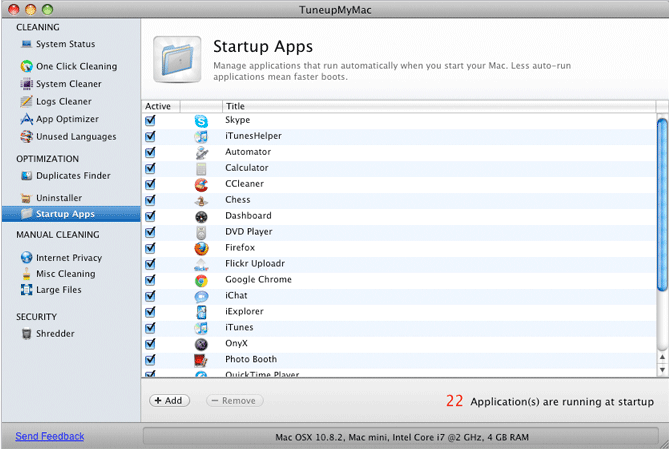Click the Skype app icon in list
Image resolution: width=669 pixels, height=449 pixels.
(201, 120)
